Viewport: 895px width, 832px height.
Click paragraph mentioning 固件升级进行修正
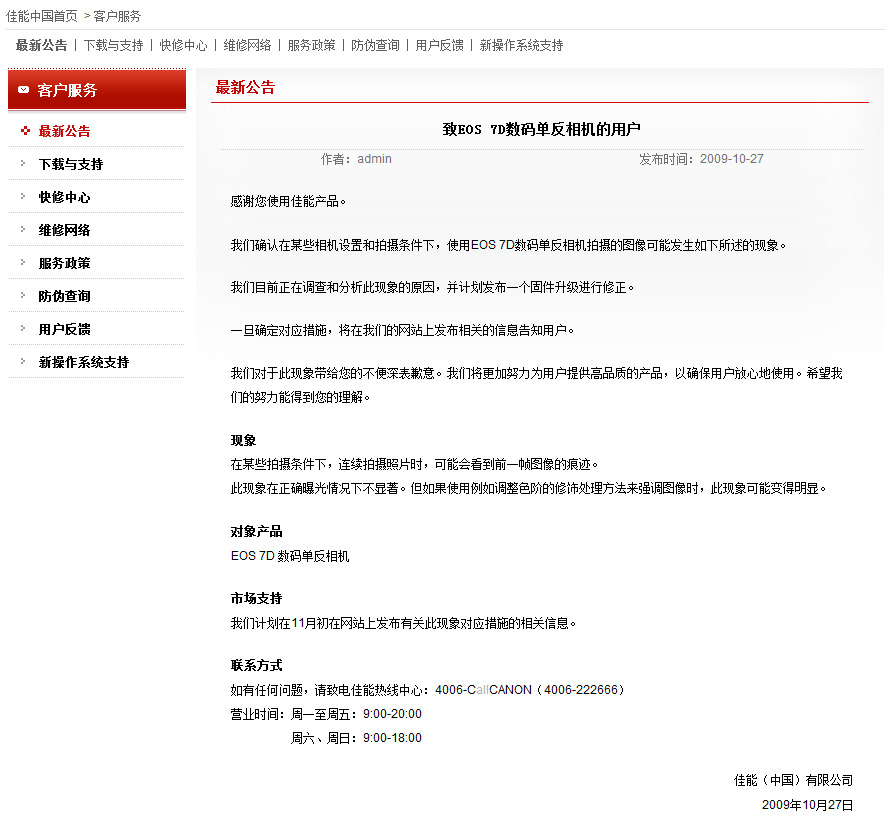[x=432, y=287]
